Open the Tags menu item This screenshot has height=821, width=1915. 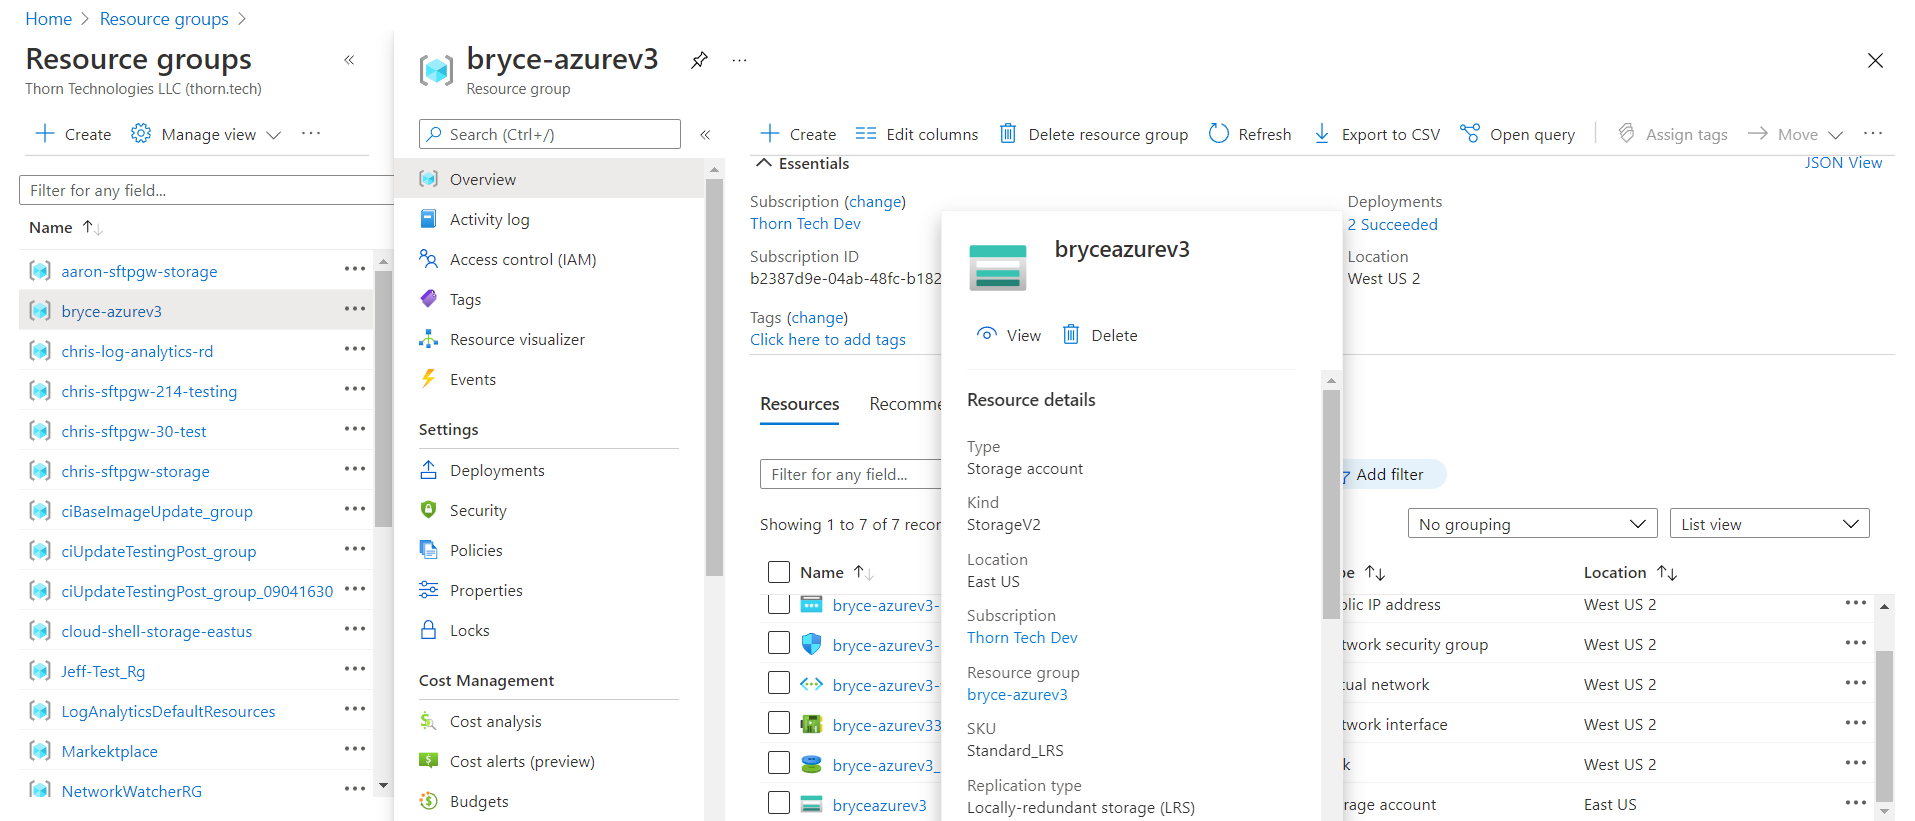click(x=465, y=299)
